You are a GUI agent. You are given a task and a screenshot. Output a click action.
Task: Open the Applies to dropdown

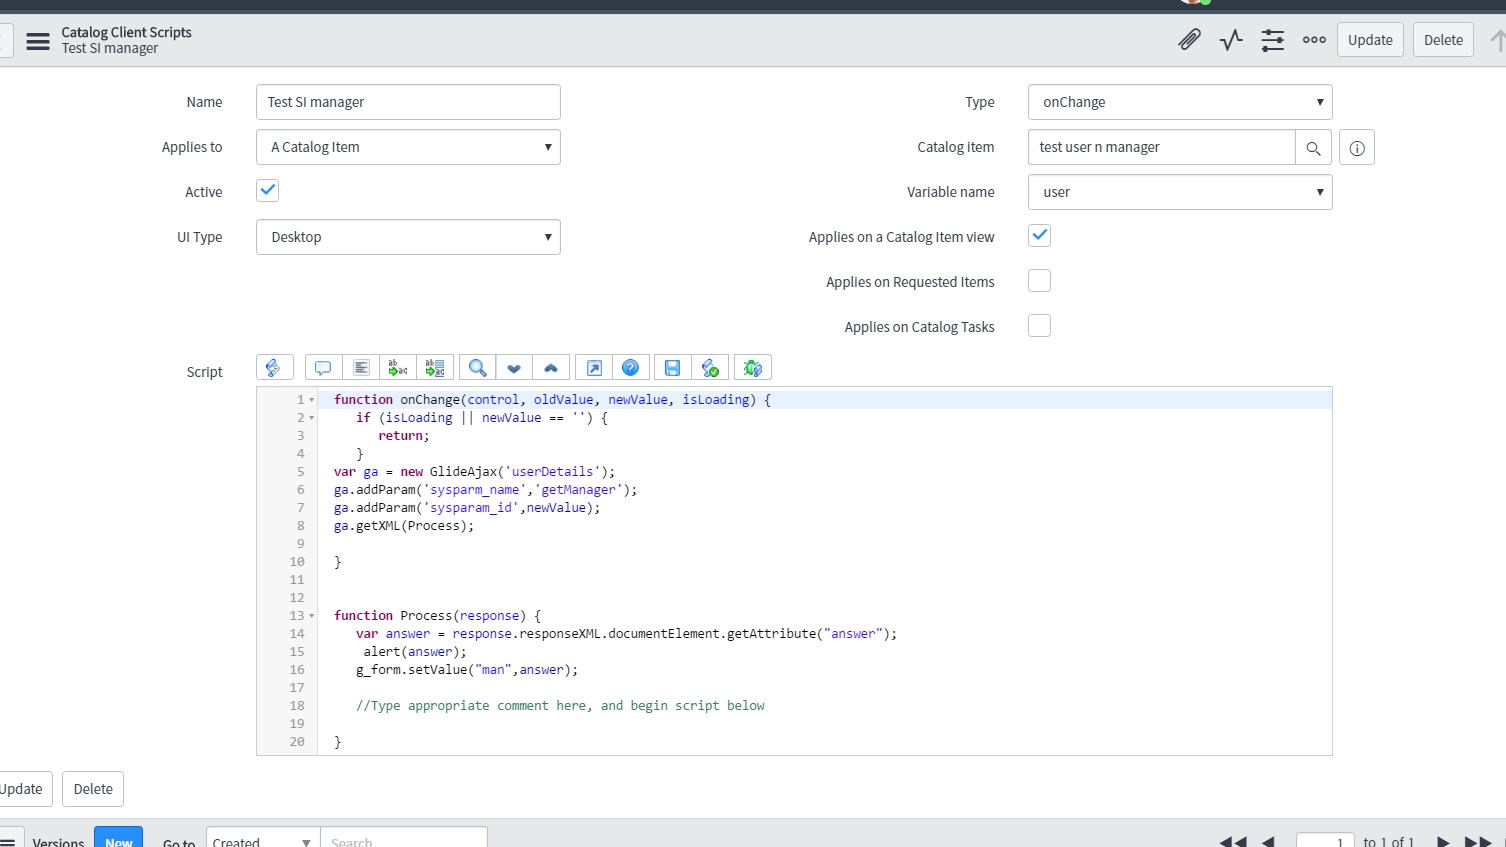408,147
